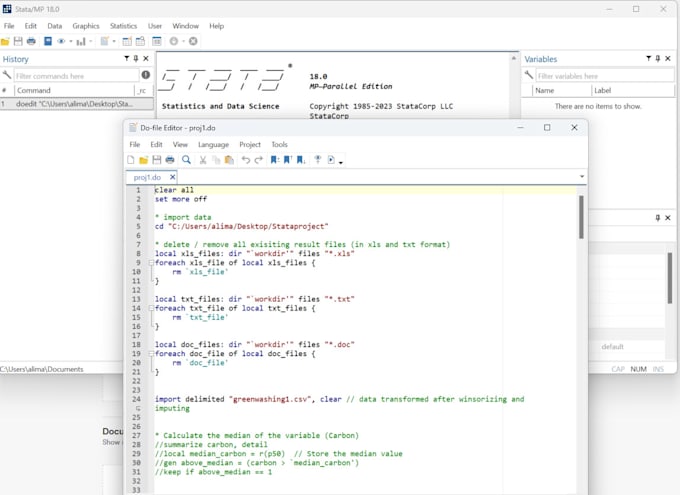Click wrench icon in Variables filter
The width and height of the screenshot is (680, 495).
529,75
